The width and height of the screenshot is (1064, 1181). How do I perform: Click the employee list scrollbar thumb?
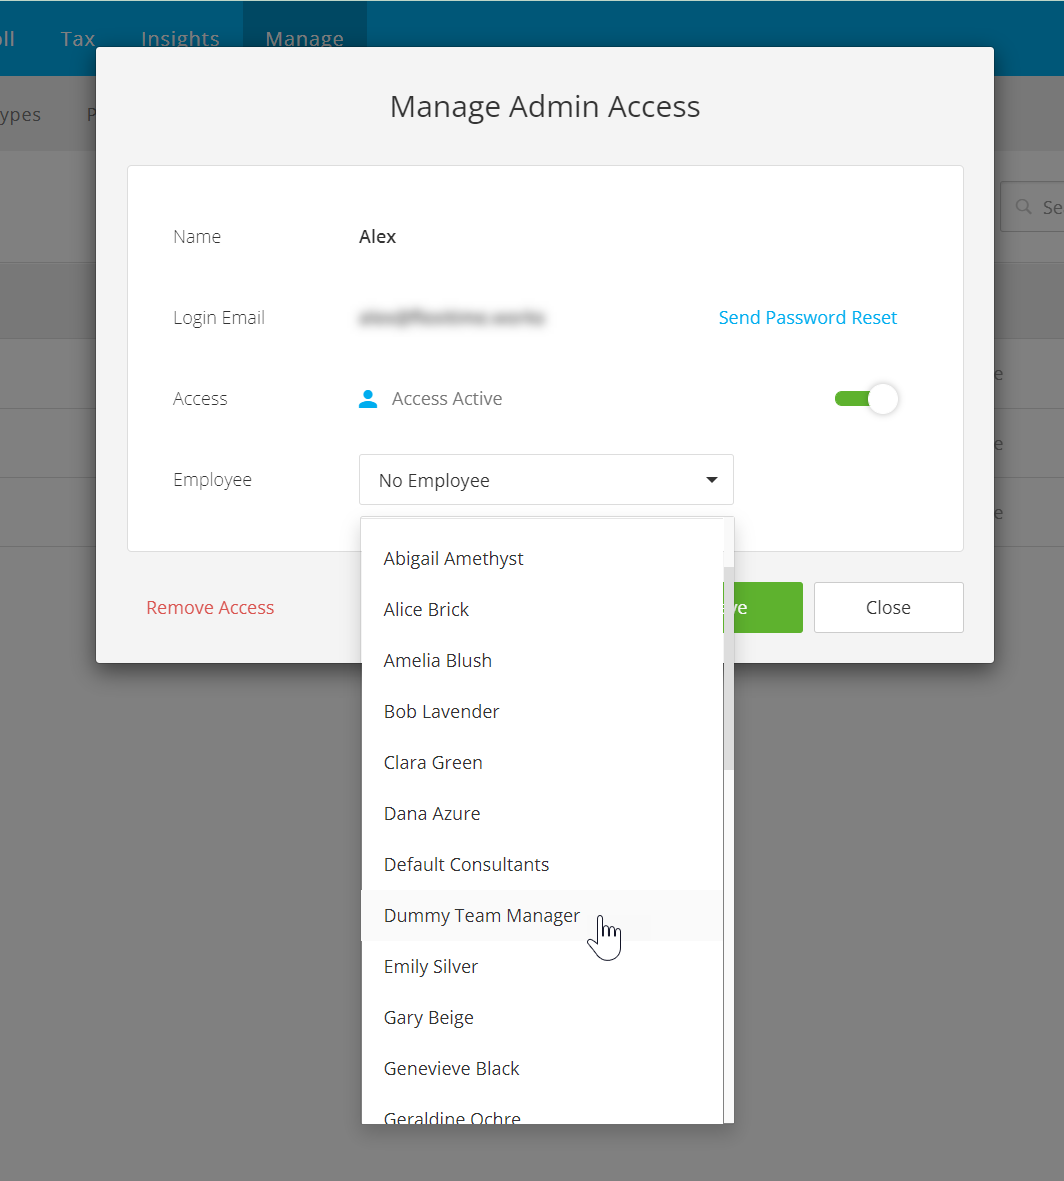click(x=728, y=668)
